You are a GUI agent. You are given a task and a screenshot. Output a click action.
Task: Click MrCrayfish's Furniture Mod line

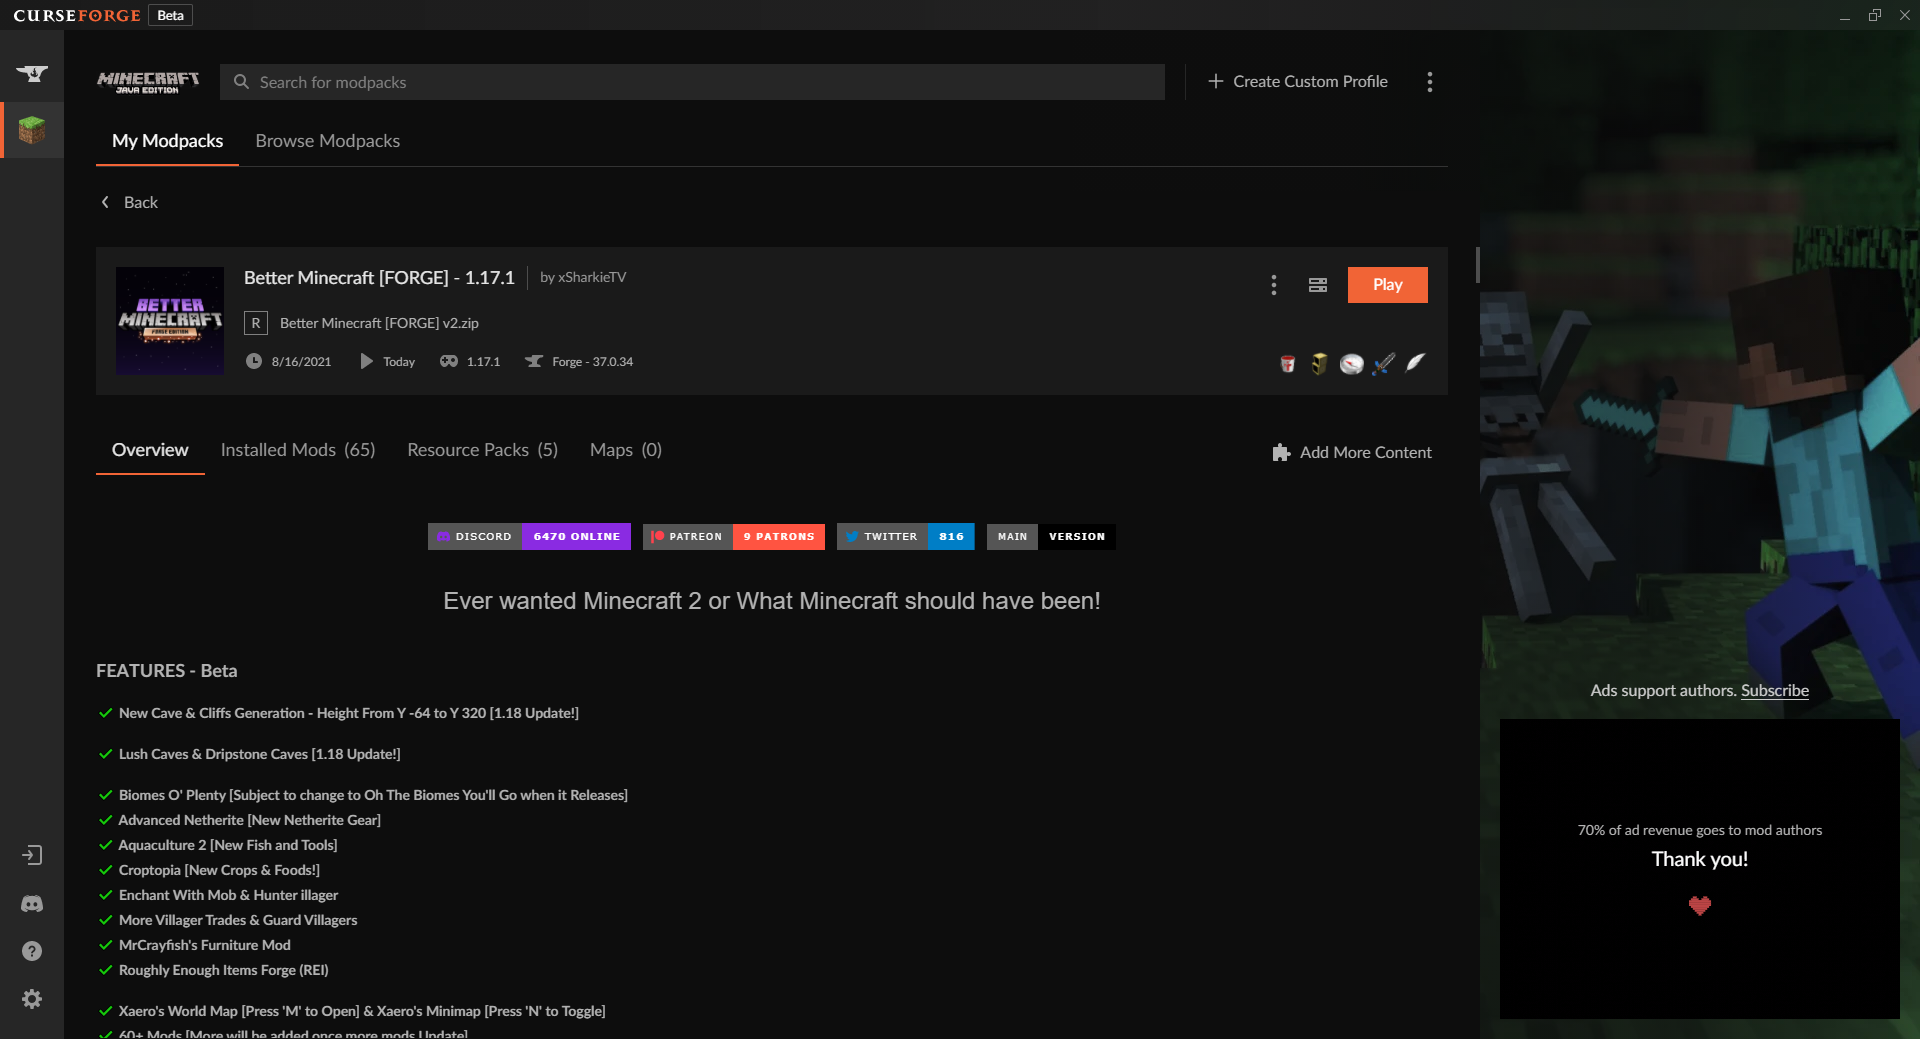(x=205, y=945)
